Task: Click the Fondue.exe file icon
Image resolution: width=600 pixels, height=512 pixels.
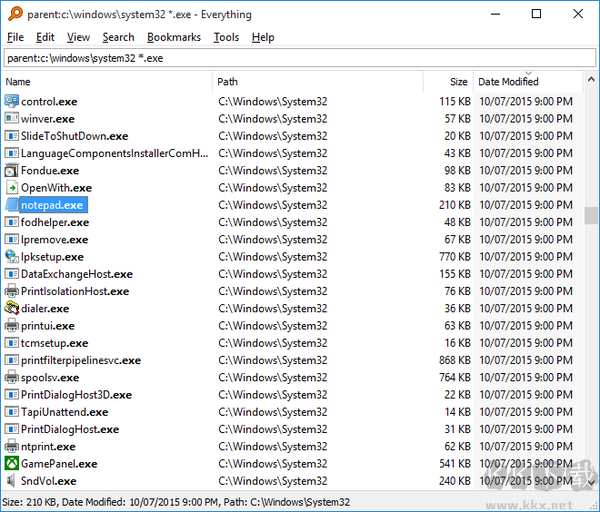Action: click(x=11, y=170)
